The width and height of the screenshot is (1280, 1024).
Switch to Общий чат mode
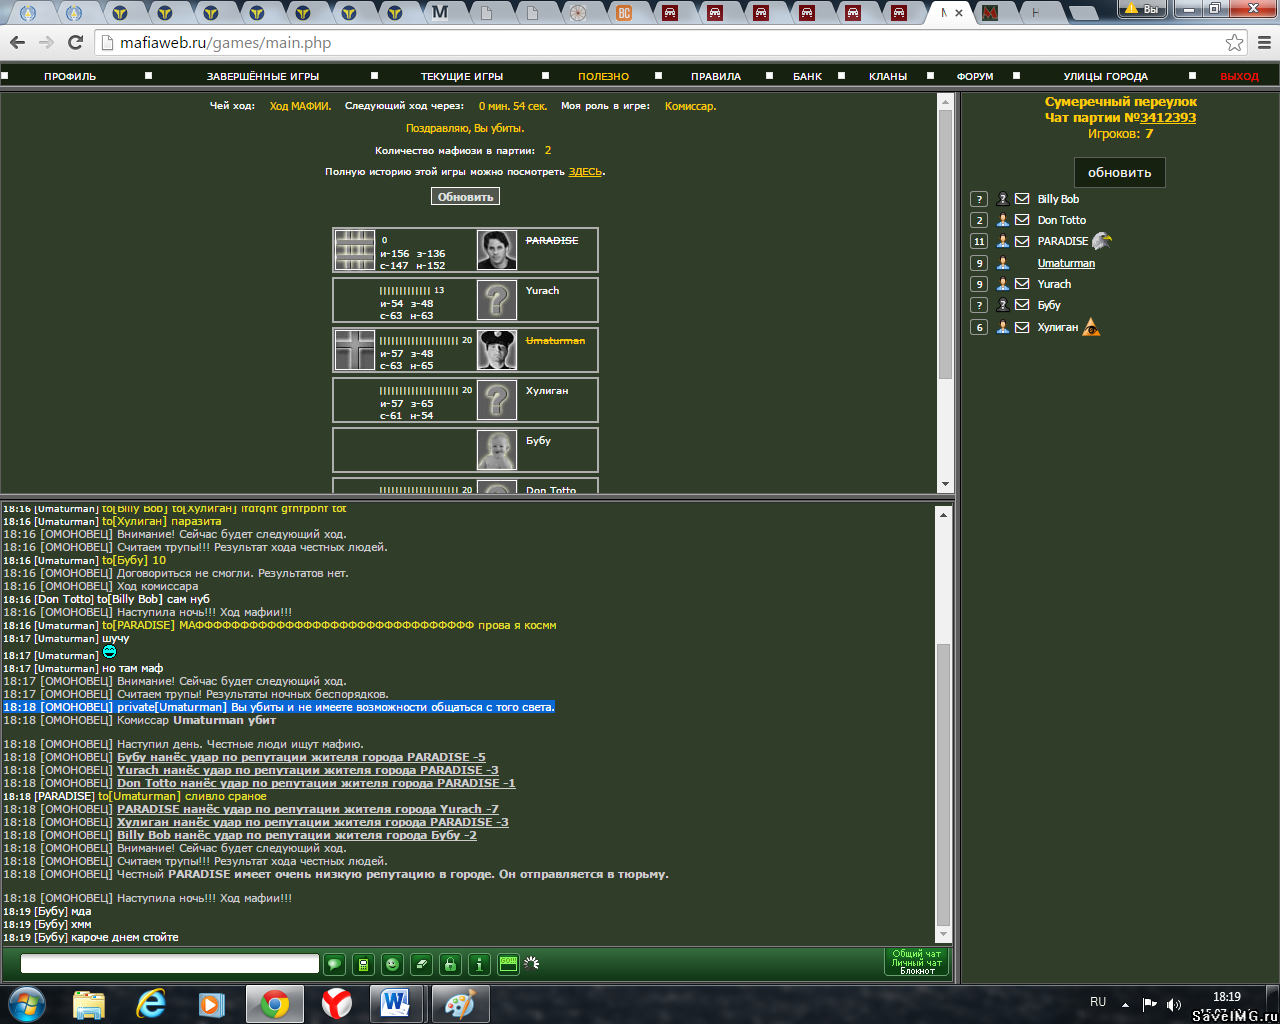coord(916,954)
